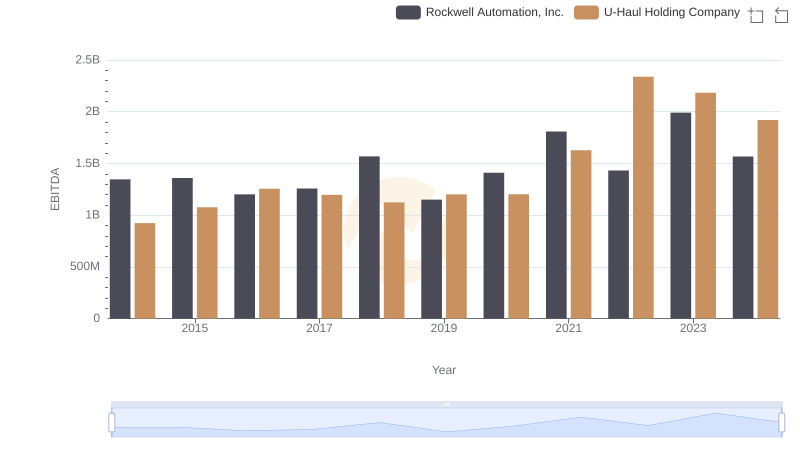The height and width of the screenshot is (461, 800).
Task: Click the 2019 x-axis tick label
Action: coord(444,328)
